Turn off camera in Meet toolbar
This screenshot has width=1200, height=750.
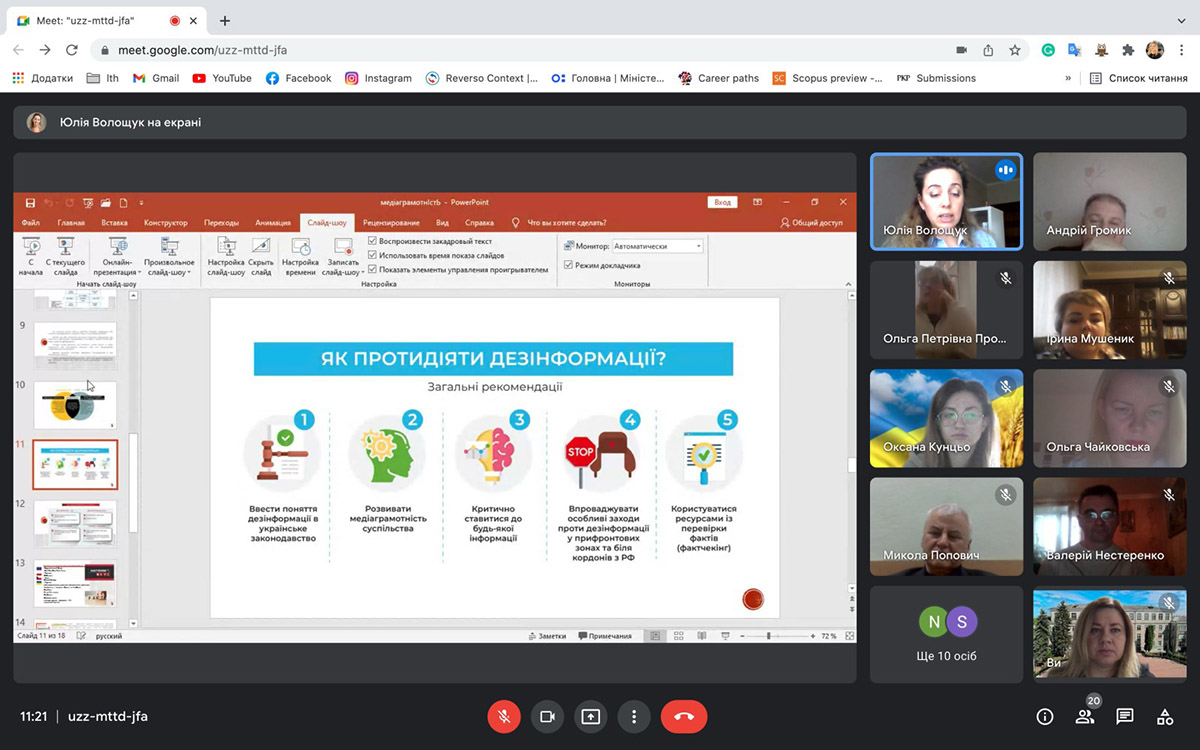547,716
